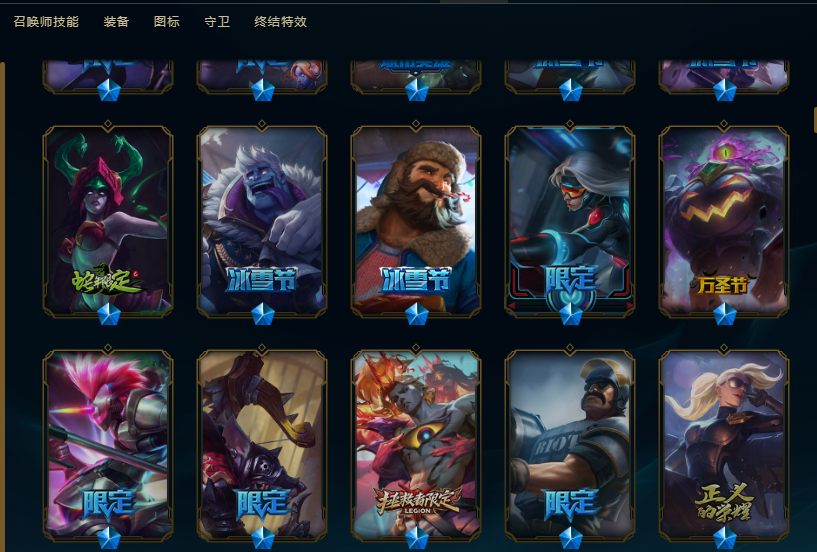Image resolution: width=817 pixels, height=552 pixels.
Task: Open the blue-skinned 冰雪节 skin card
Action: (262, 221)
